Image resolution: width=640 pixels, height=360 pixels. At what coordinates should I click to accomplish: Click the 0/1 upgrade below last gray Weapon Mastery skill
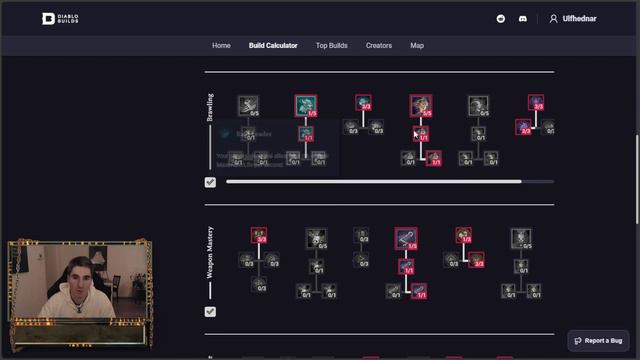coord(521,267)
